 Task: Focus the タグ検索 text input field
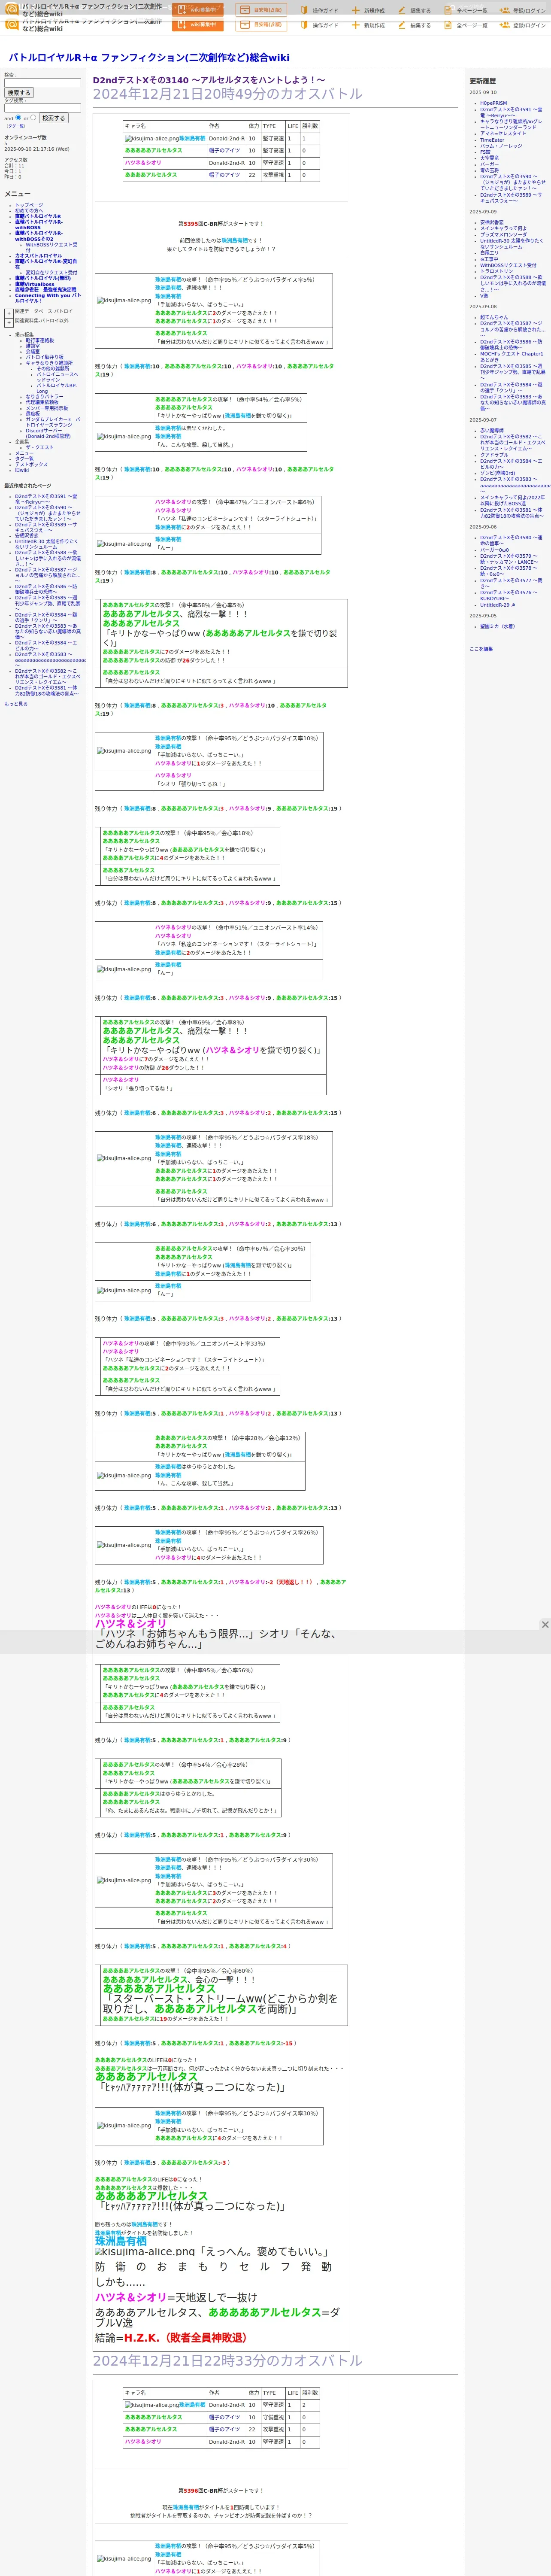pyautogui.click(x=42, y=108)
